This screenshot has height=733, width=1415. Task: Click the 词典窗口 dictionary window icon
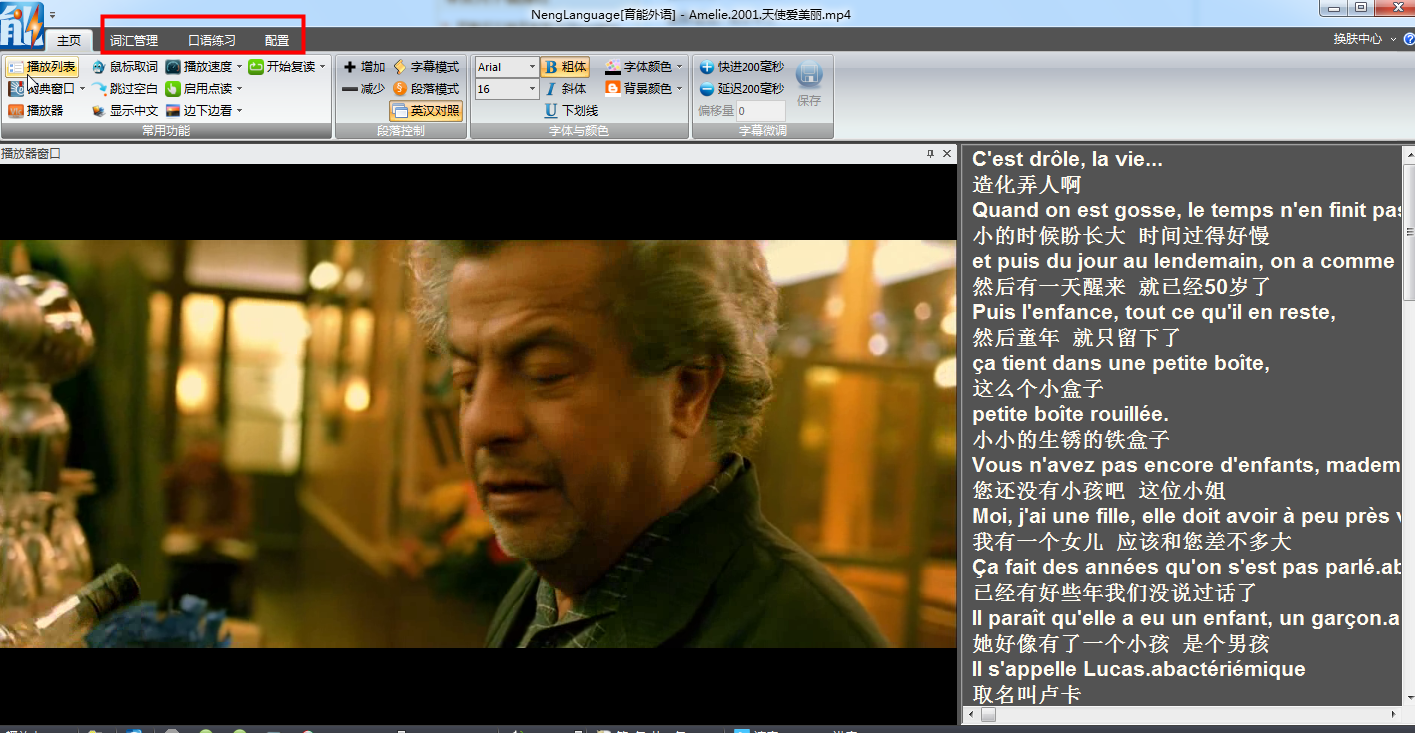tap(16, 89)
